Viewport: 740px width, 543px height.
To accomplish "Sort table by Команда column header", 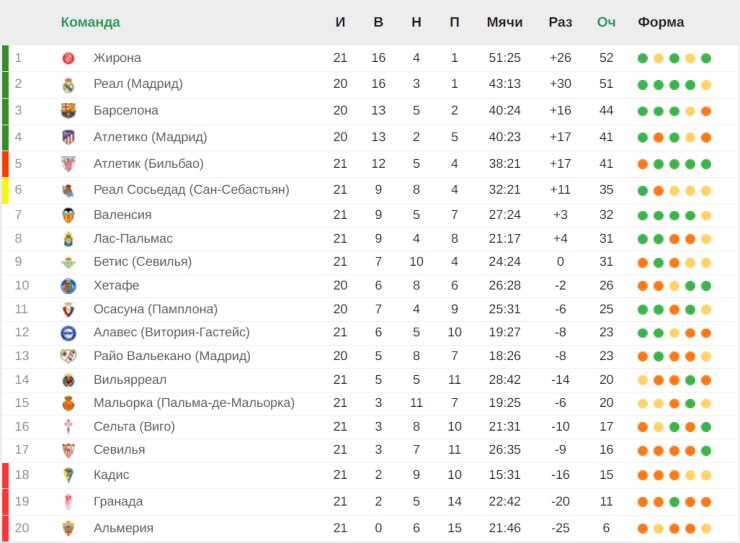I will click(x=90, y=22).
